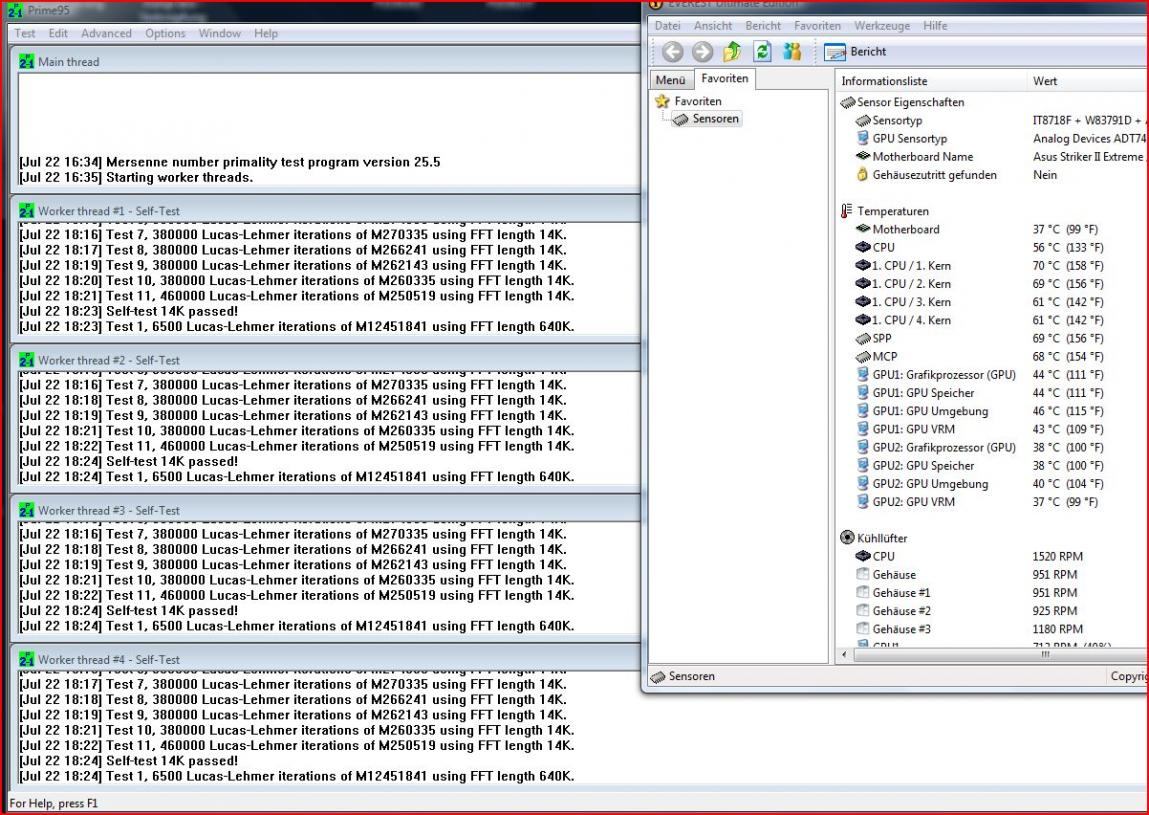Click Worker thread #3 window icon
The height and width of the screenshot is (815, 1149).
[x=27, y=510]
